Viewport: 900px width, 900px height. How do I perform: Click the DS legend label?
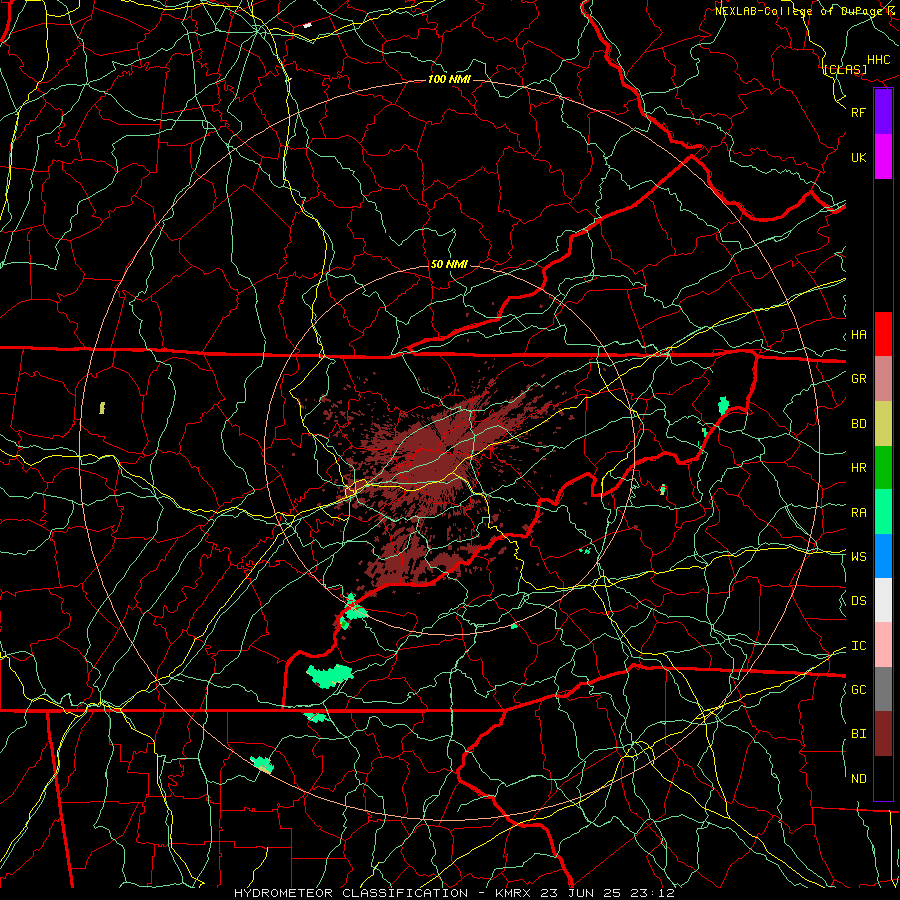pyautogui.click(x=859, y=601)
